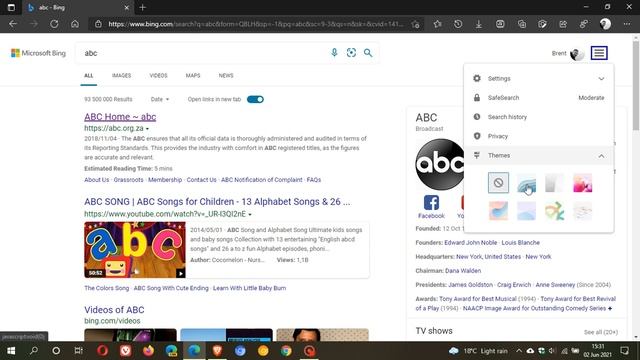Screen dimensions: 640x360
Task: Click the browser home icon
Action: 75,24
